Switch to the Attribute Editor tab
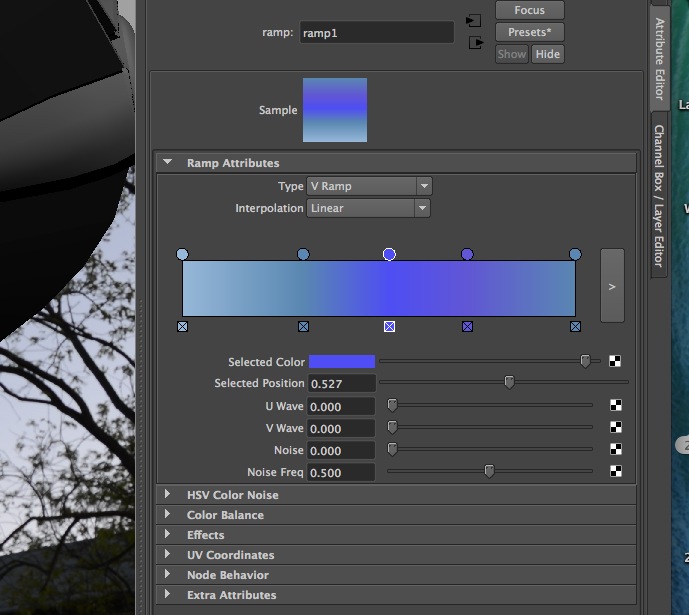The height and width of the screenshot is (615, 689). 660,58
